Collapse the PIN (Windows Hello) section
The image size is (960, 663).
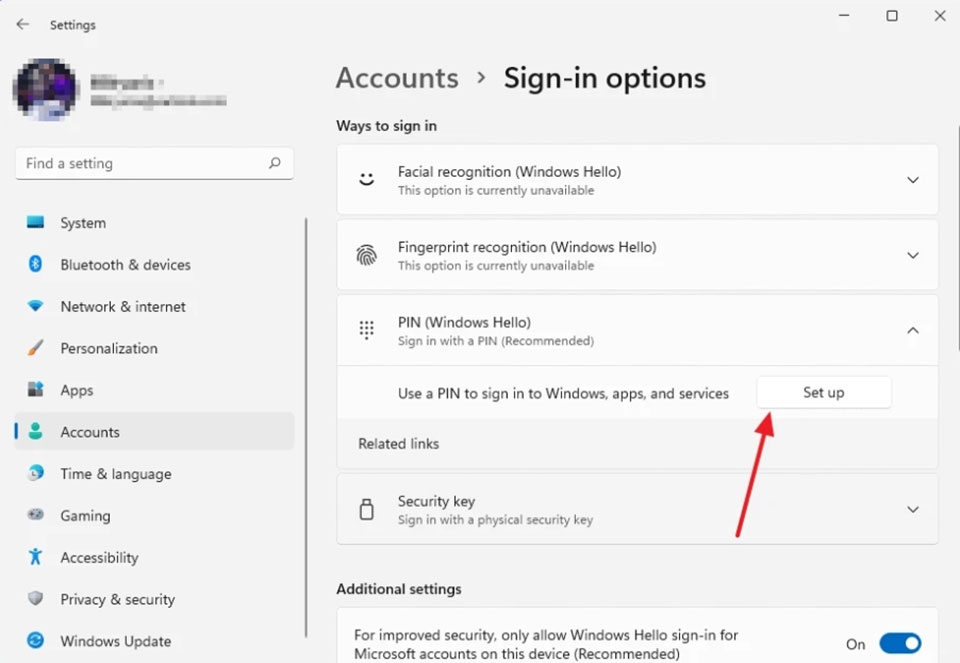912,330
